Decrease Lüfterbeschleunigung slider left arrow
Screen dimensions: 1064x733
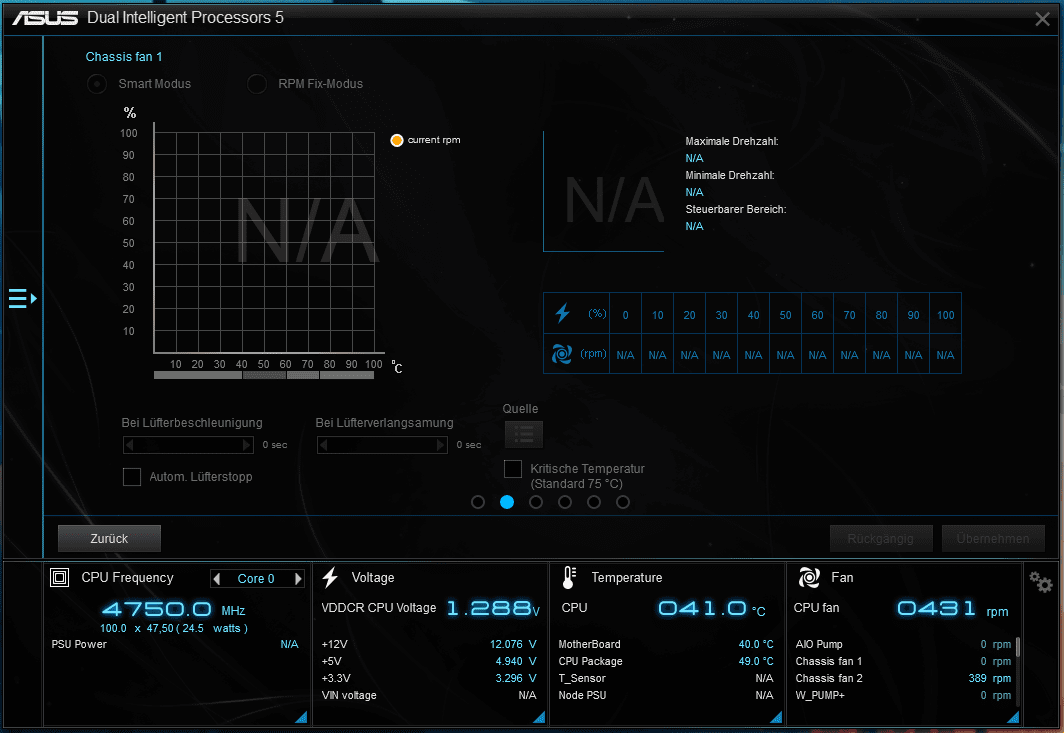click(130, 445)
